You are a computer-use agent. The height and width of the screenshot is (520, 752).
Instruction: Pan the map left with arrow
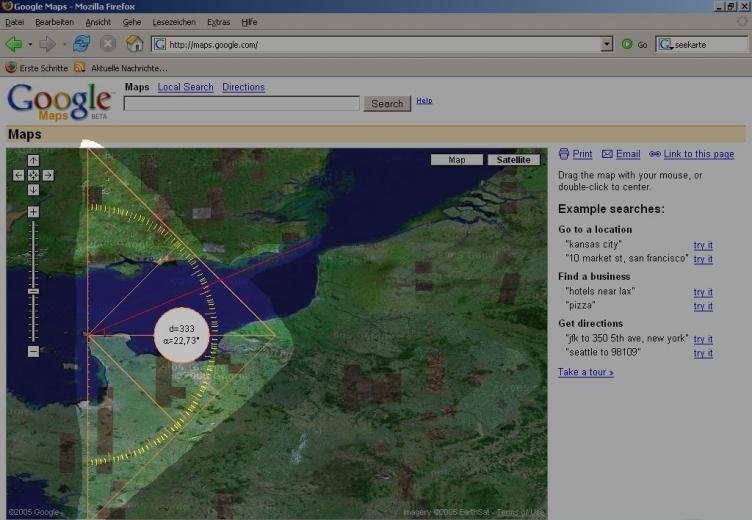(18, 175)
